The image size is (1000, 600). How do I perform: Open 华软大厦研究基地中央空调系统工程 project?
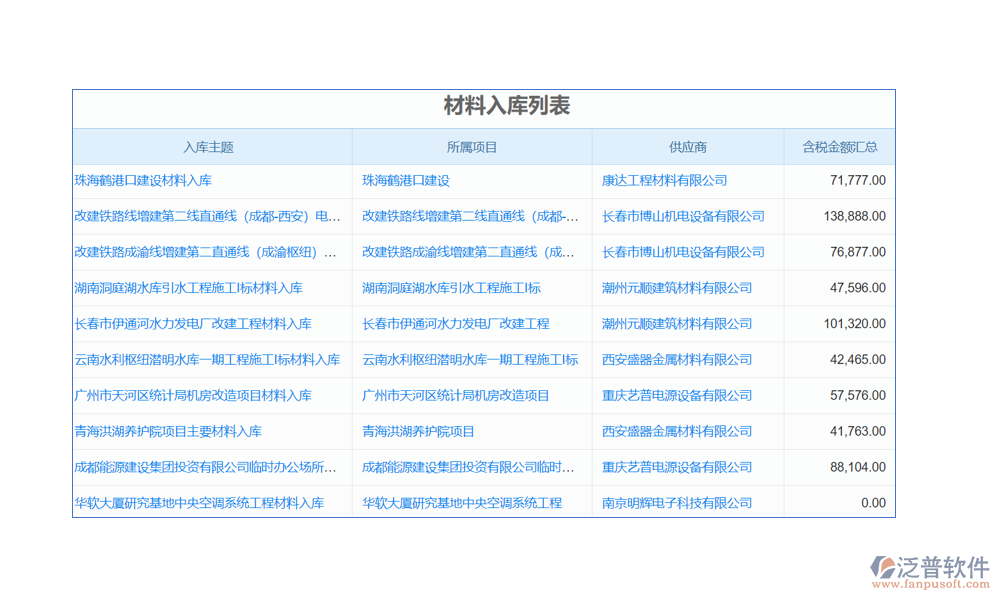pos(462,503)
